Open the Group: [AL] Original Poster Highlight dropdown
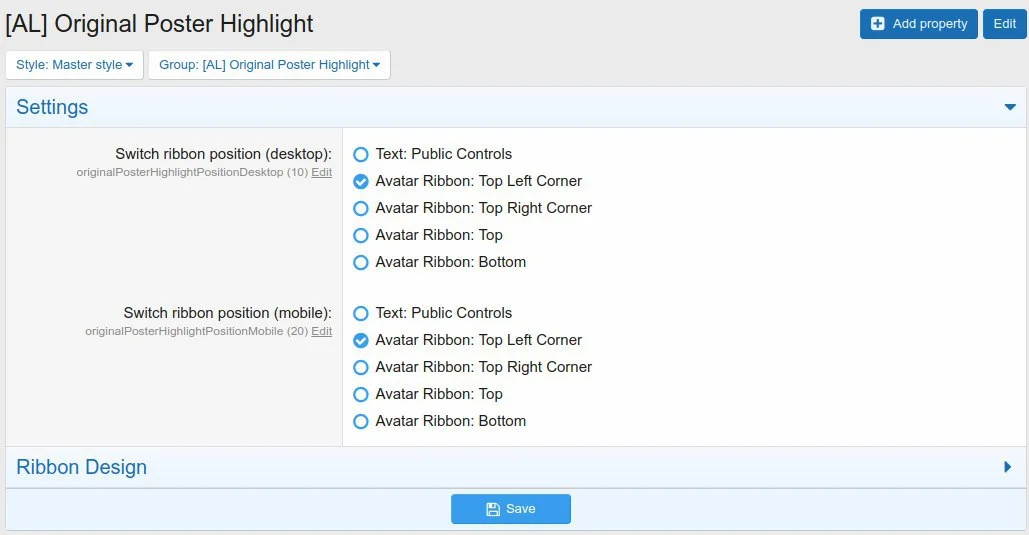1029x535 pixels. coord(269,65)
